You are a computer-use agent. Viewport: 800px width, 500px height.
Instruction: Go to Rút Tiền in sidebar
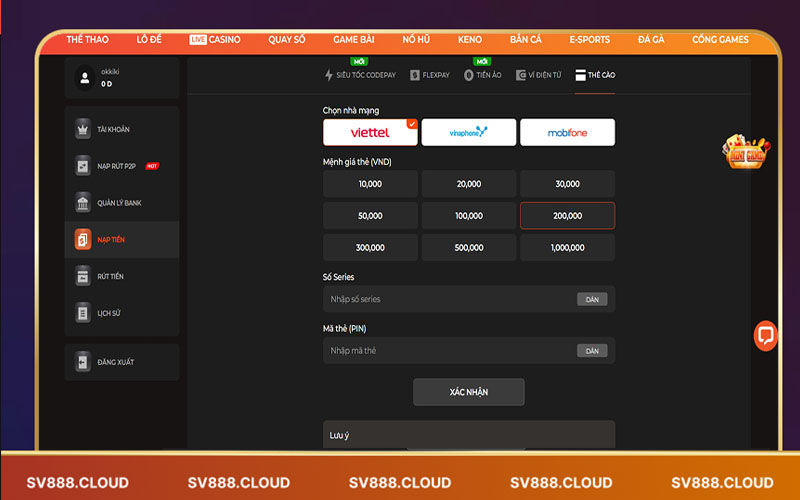pos(122,276)
